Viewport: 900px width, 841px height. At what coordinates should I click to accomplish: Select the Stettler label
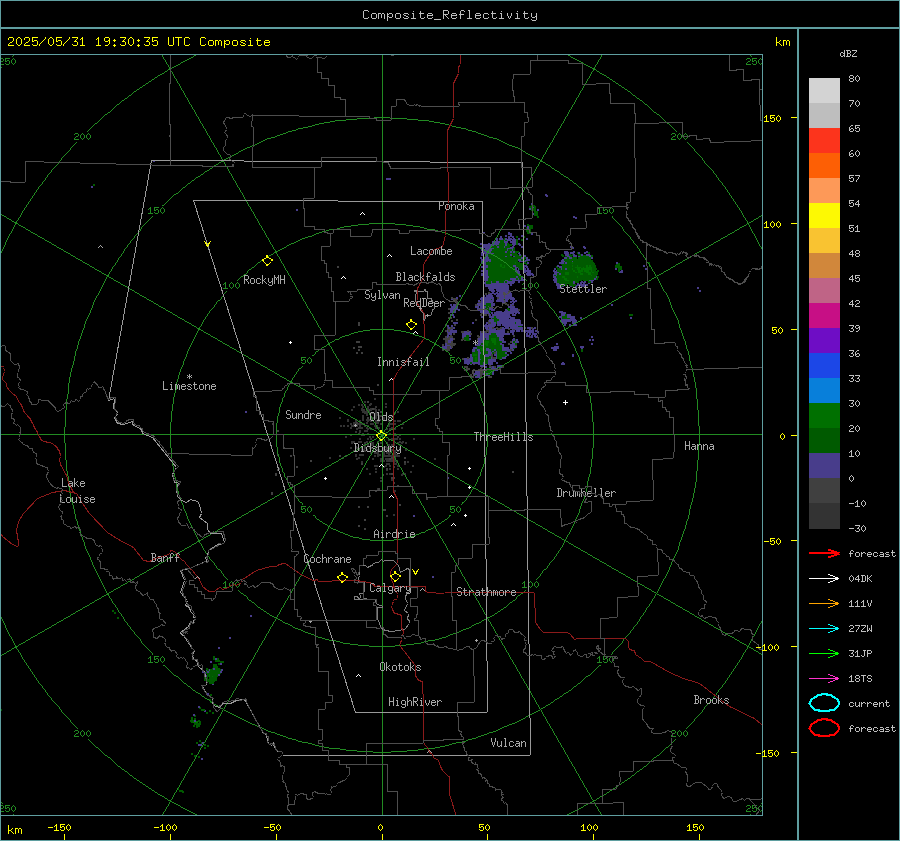pos(583,289)
